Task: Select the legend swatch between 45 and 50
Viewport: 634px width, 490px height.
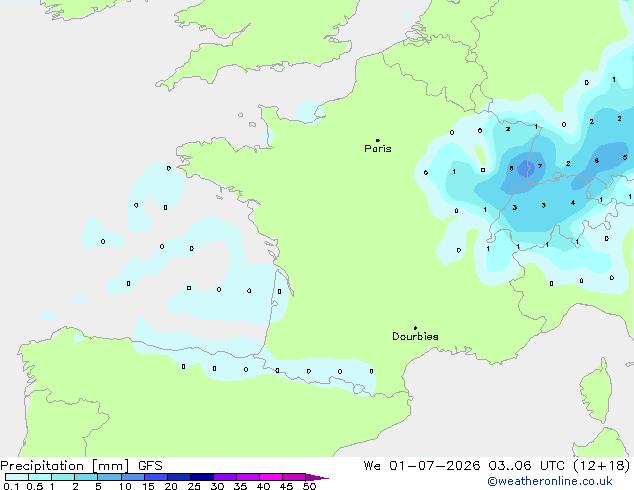Action: coord(294,477)
